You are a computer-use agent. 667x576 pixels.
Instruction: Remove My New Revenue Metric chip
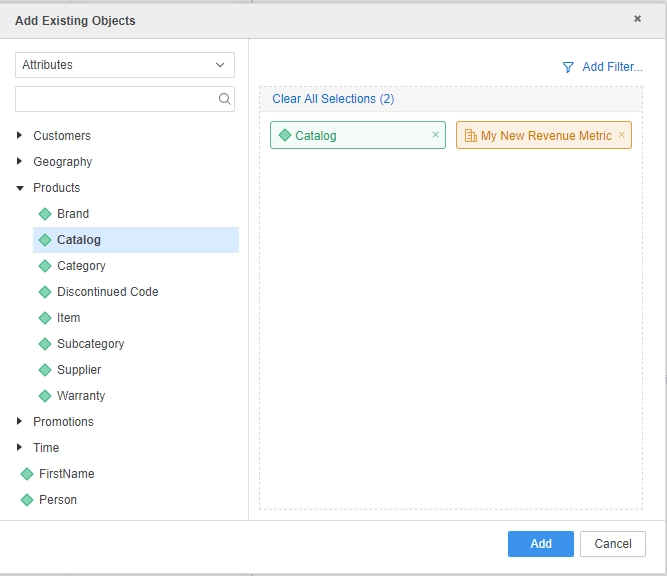click(621, 135)
